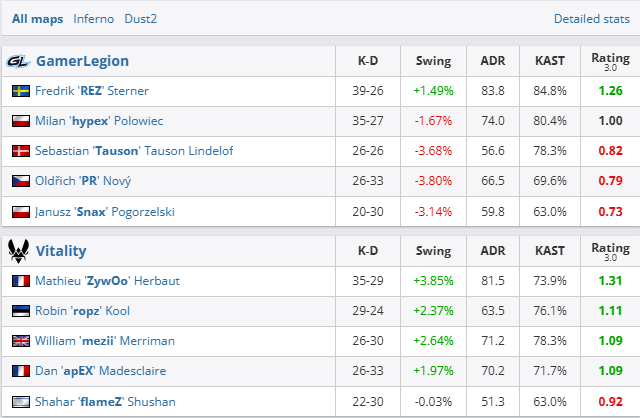Click the Vitality team logo icon
Viewport: 640px width, 418px height.
click(17, 250)
